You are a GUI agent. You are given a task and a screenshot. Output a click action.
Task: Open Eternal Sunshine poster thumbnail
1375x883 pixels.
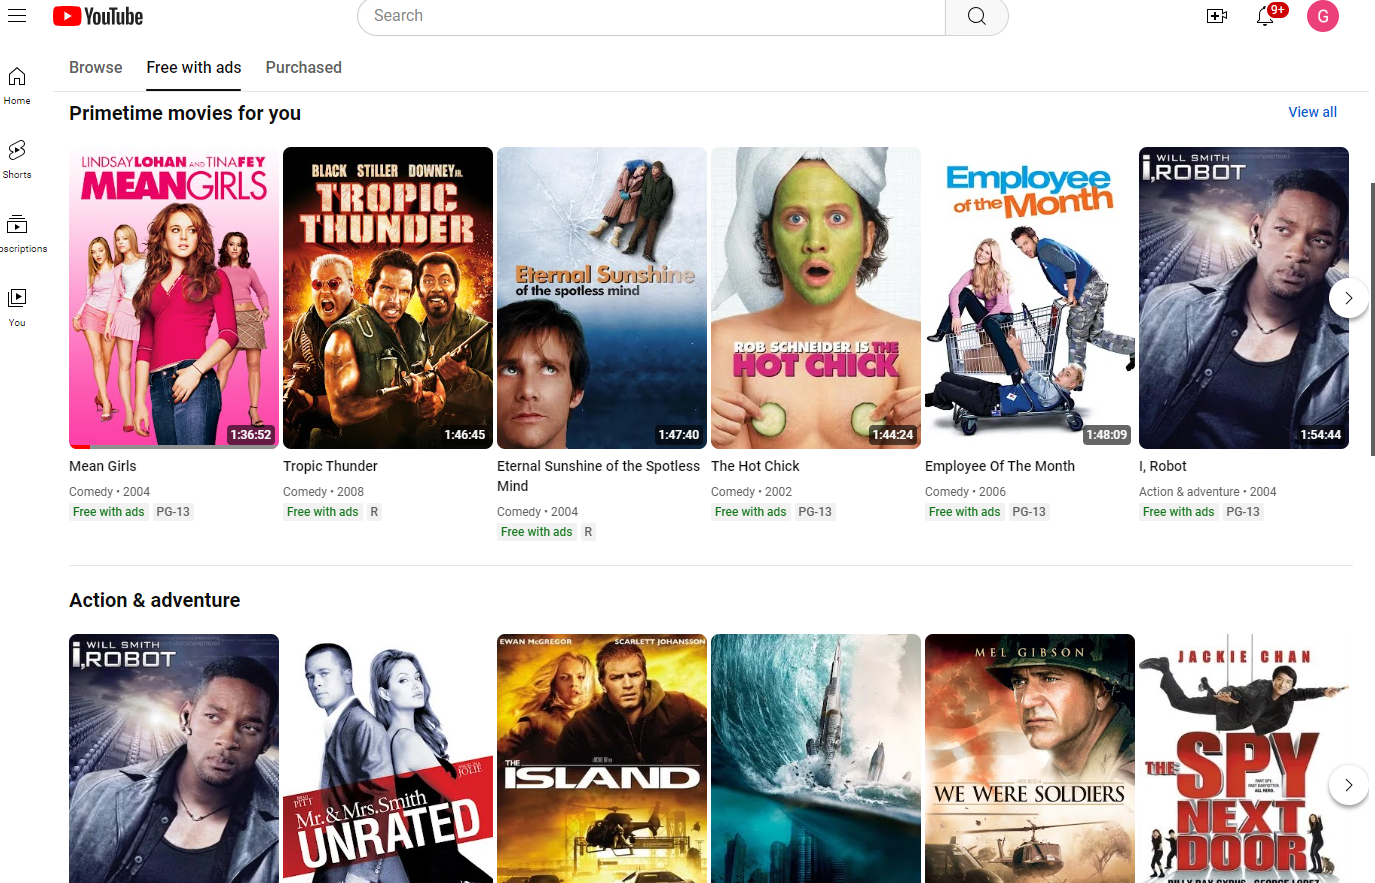coord(602,298)
